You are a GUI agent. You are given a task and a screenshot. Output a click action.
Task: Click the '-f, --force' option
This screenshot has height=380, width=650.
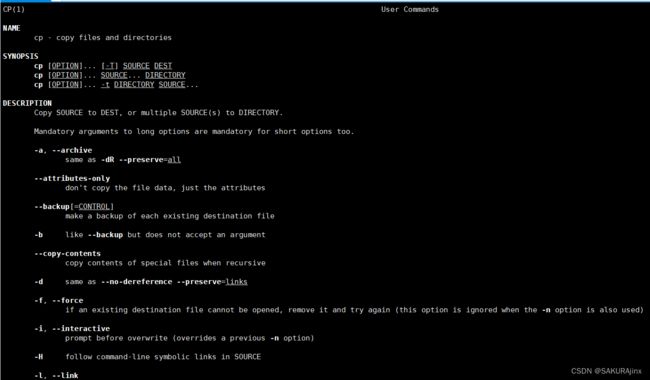[58, 300]
